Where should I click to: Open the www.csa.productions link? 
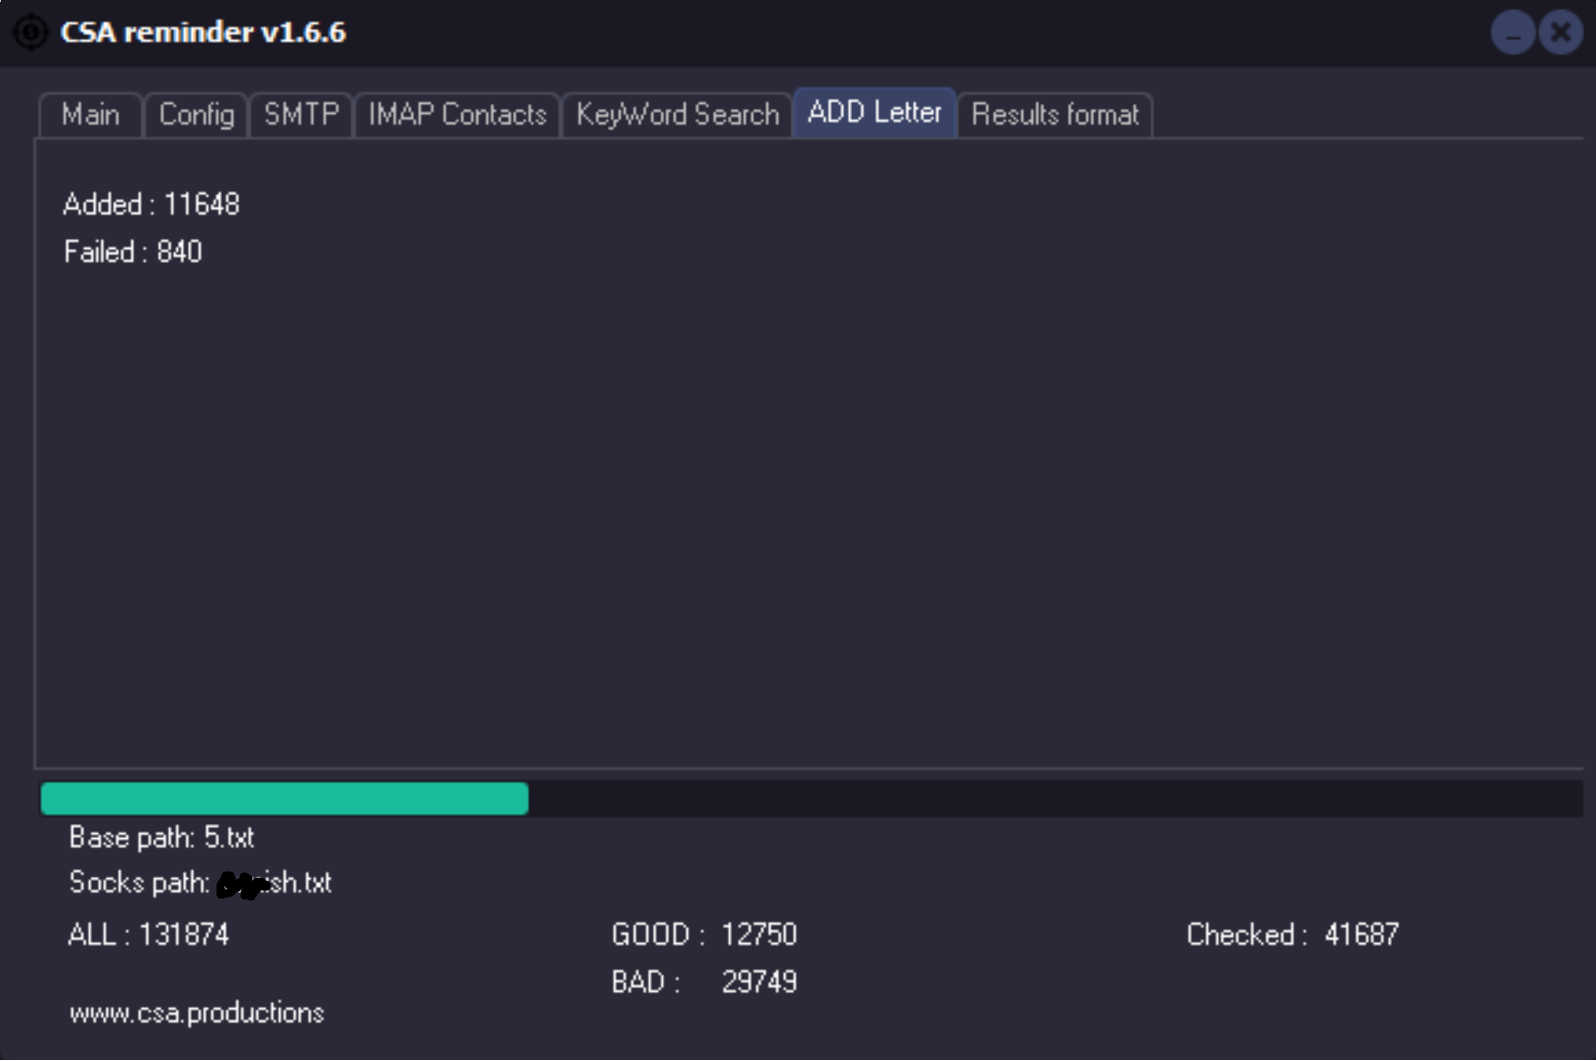(197, 1013)
